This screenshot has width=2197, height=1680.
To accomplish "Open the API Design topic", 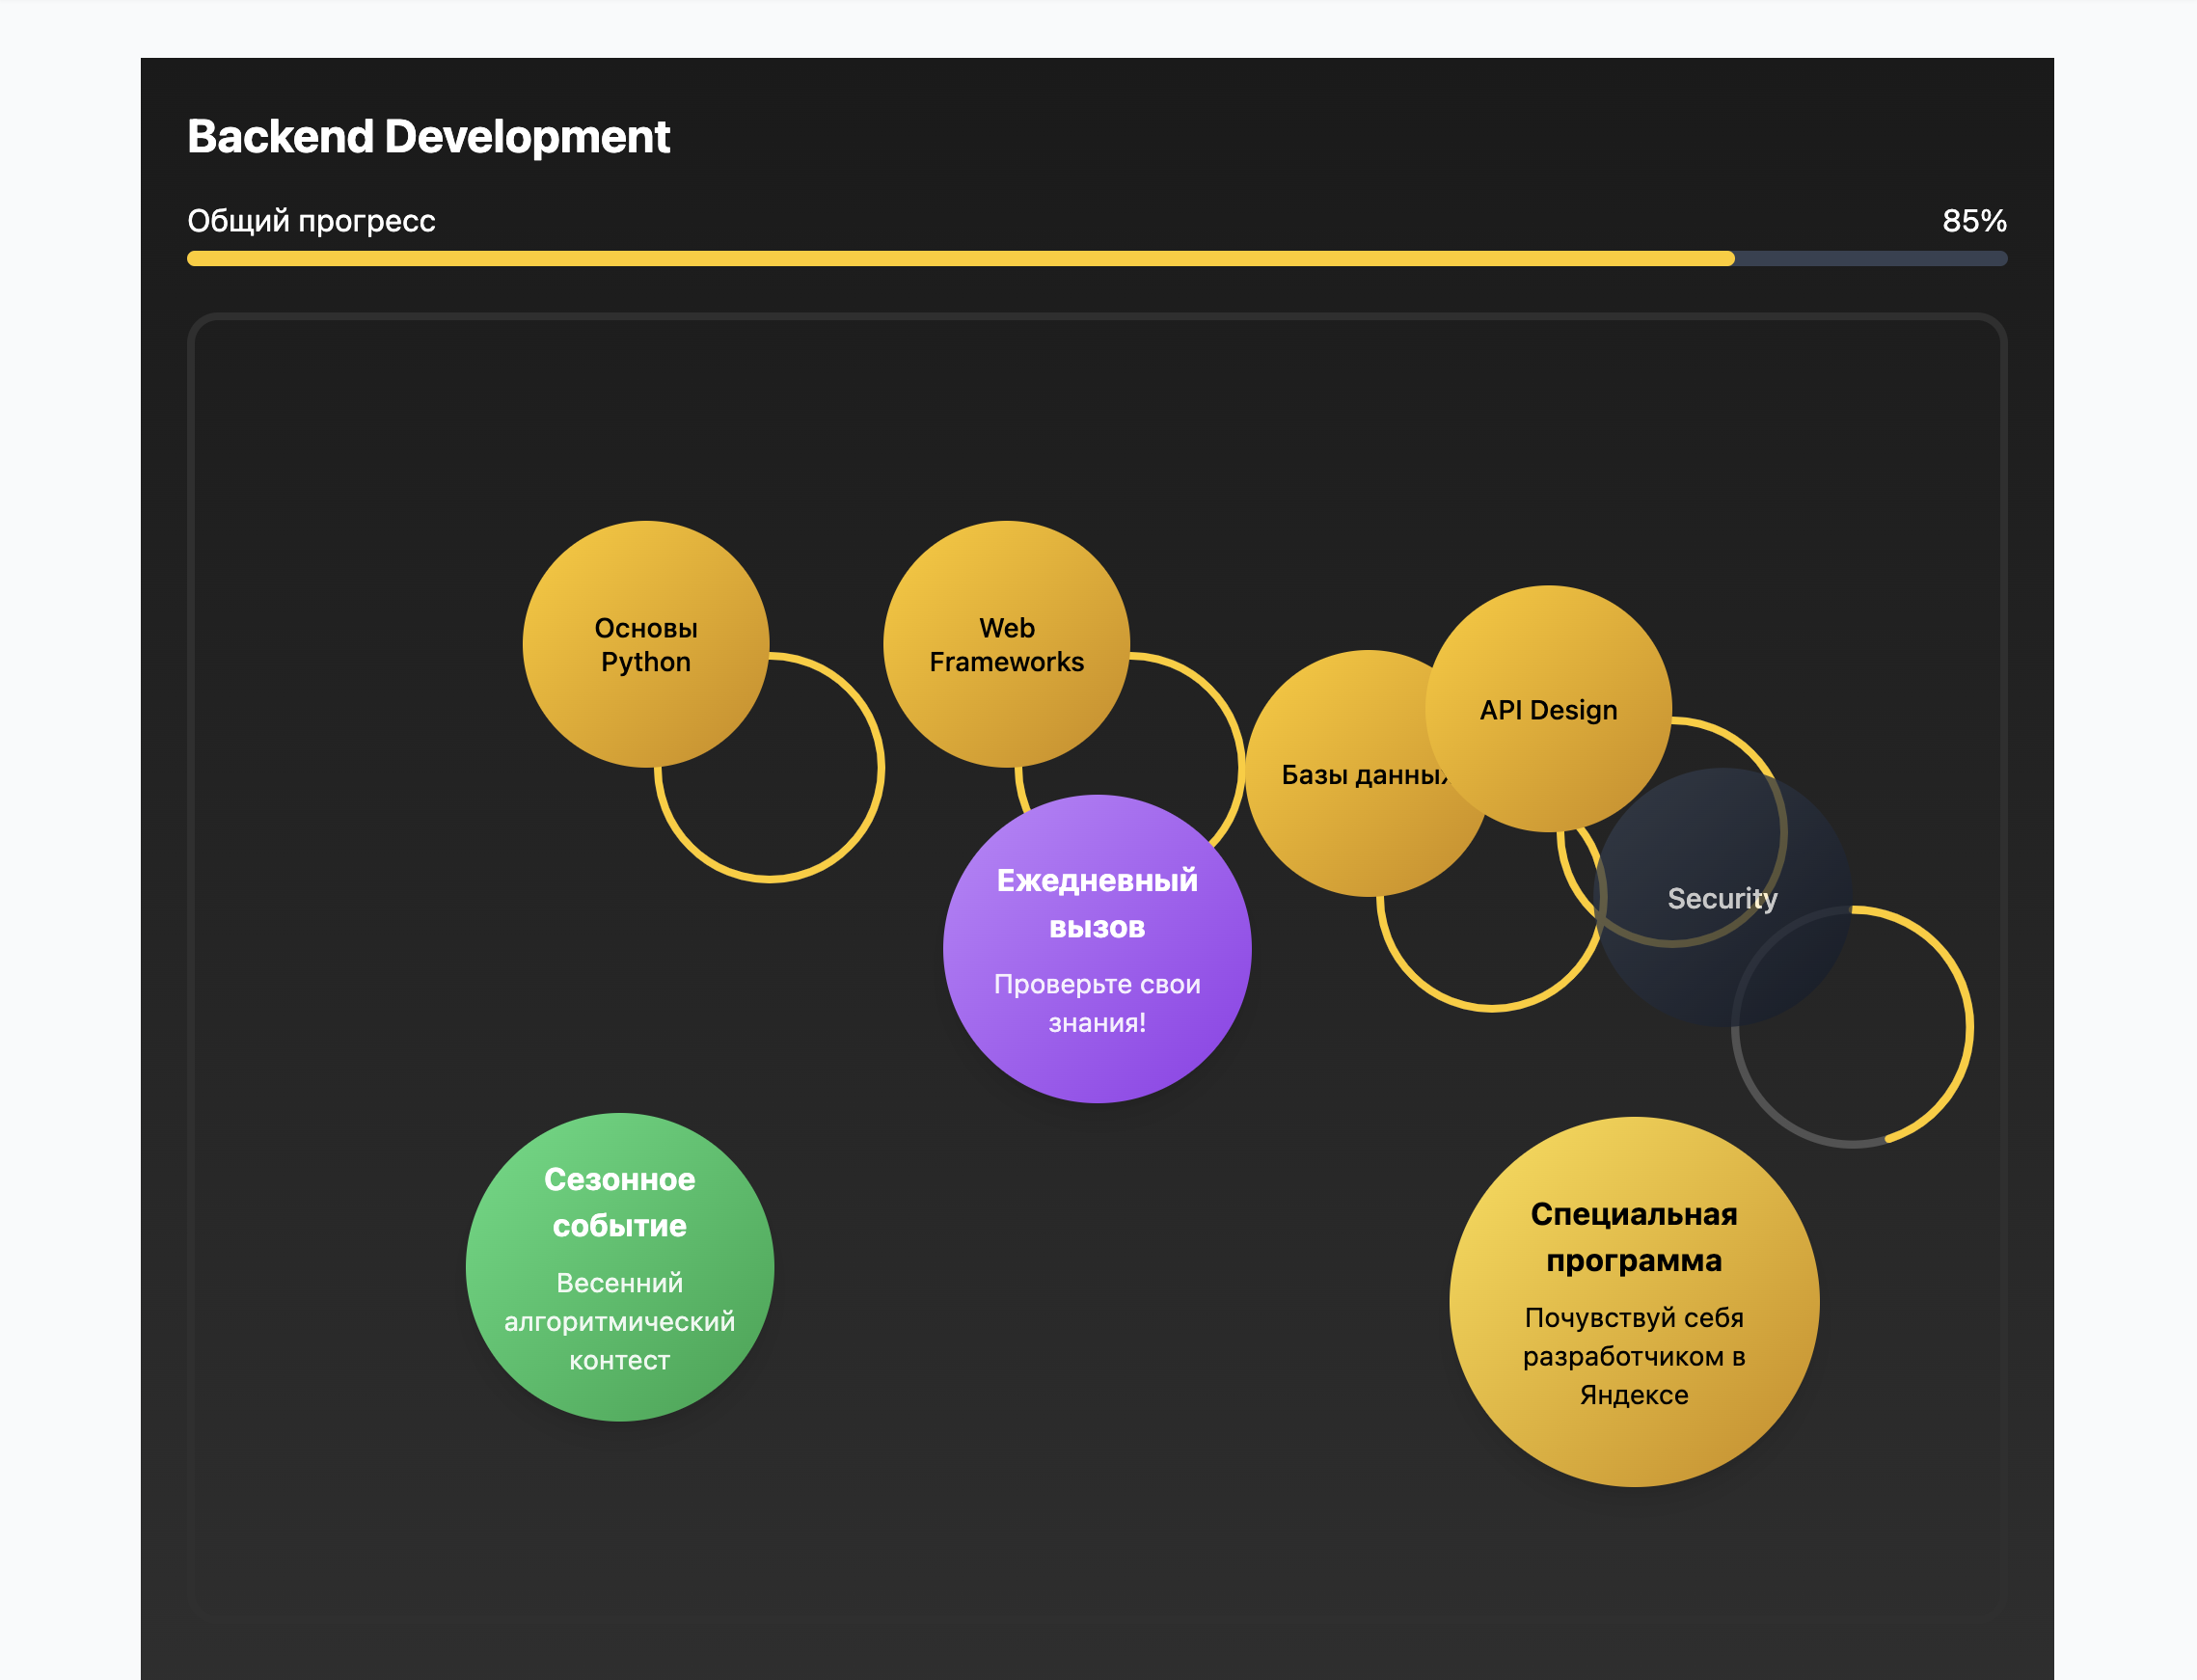I will pos(1547,709).
